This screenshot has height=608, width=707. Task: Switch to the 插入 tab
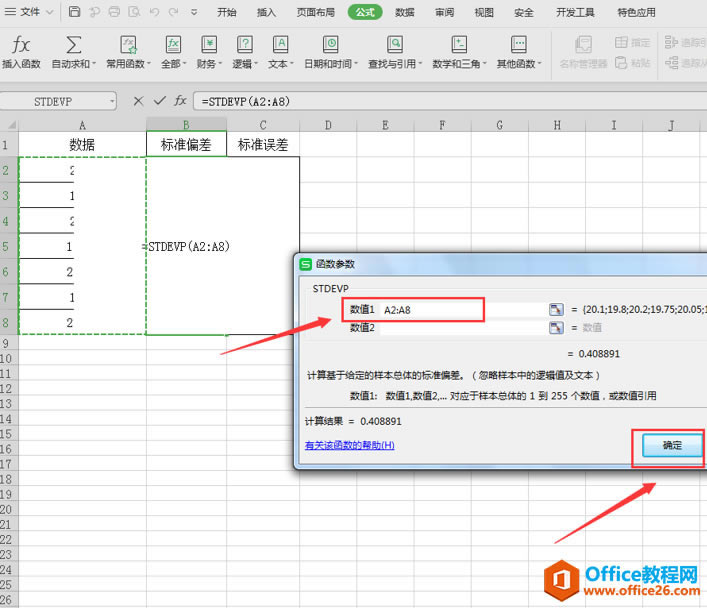click(x=266, y=12)
